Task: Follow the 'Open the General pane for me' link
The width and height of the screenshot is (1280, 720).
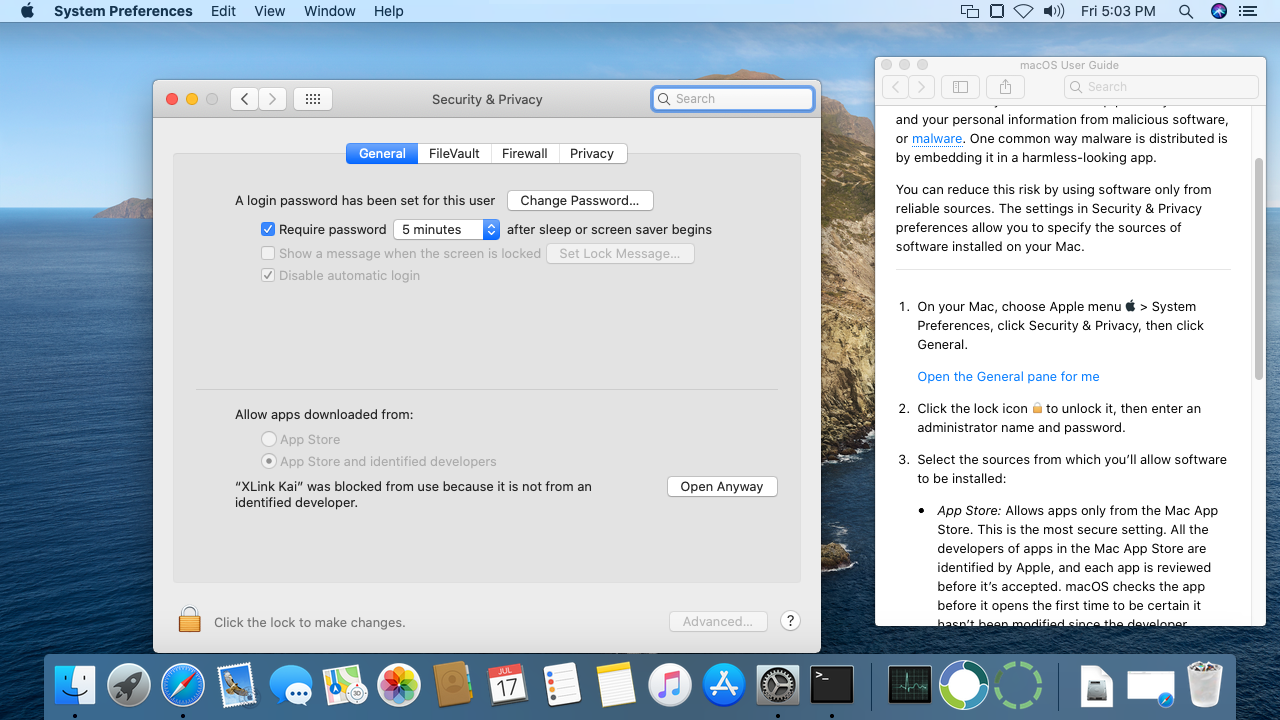Action: pyautogui.click(x=1008, y=376)
